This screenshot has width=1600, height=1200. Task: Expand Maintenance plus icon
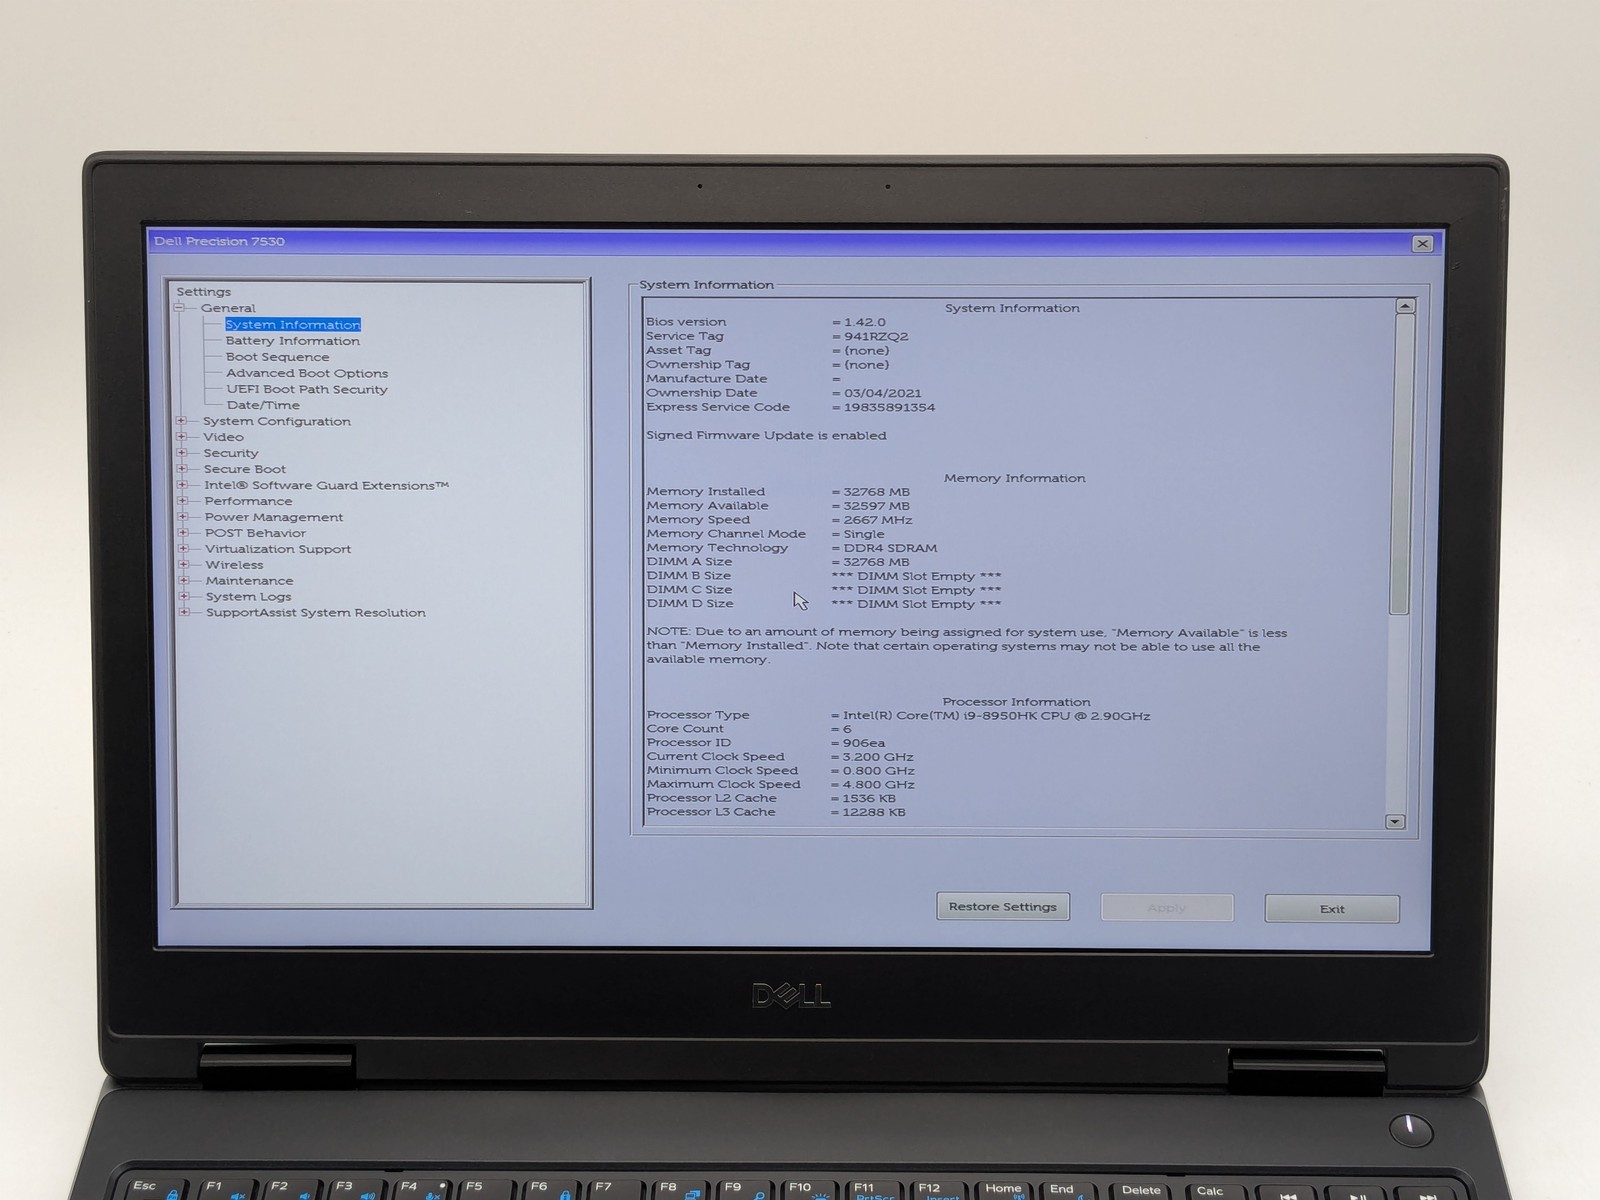[184, 581]
